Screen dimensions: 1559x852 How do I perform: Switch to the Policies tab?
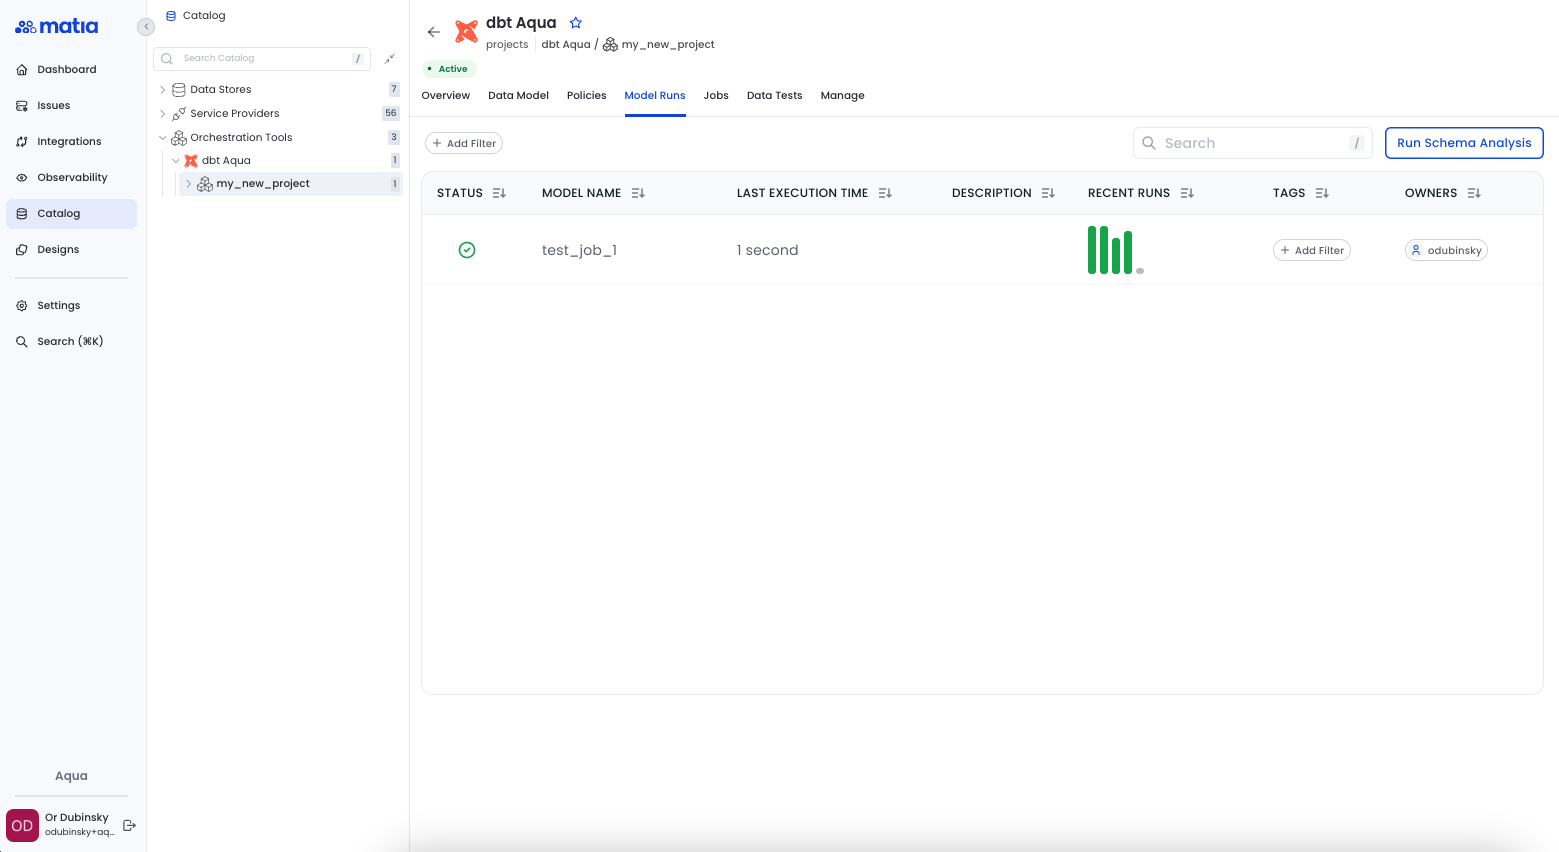click(x=586, y=95)
